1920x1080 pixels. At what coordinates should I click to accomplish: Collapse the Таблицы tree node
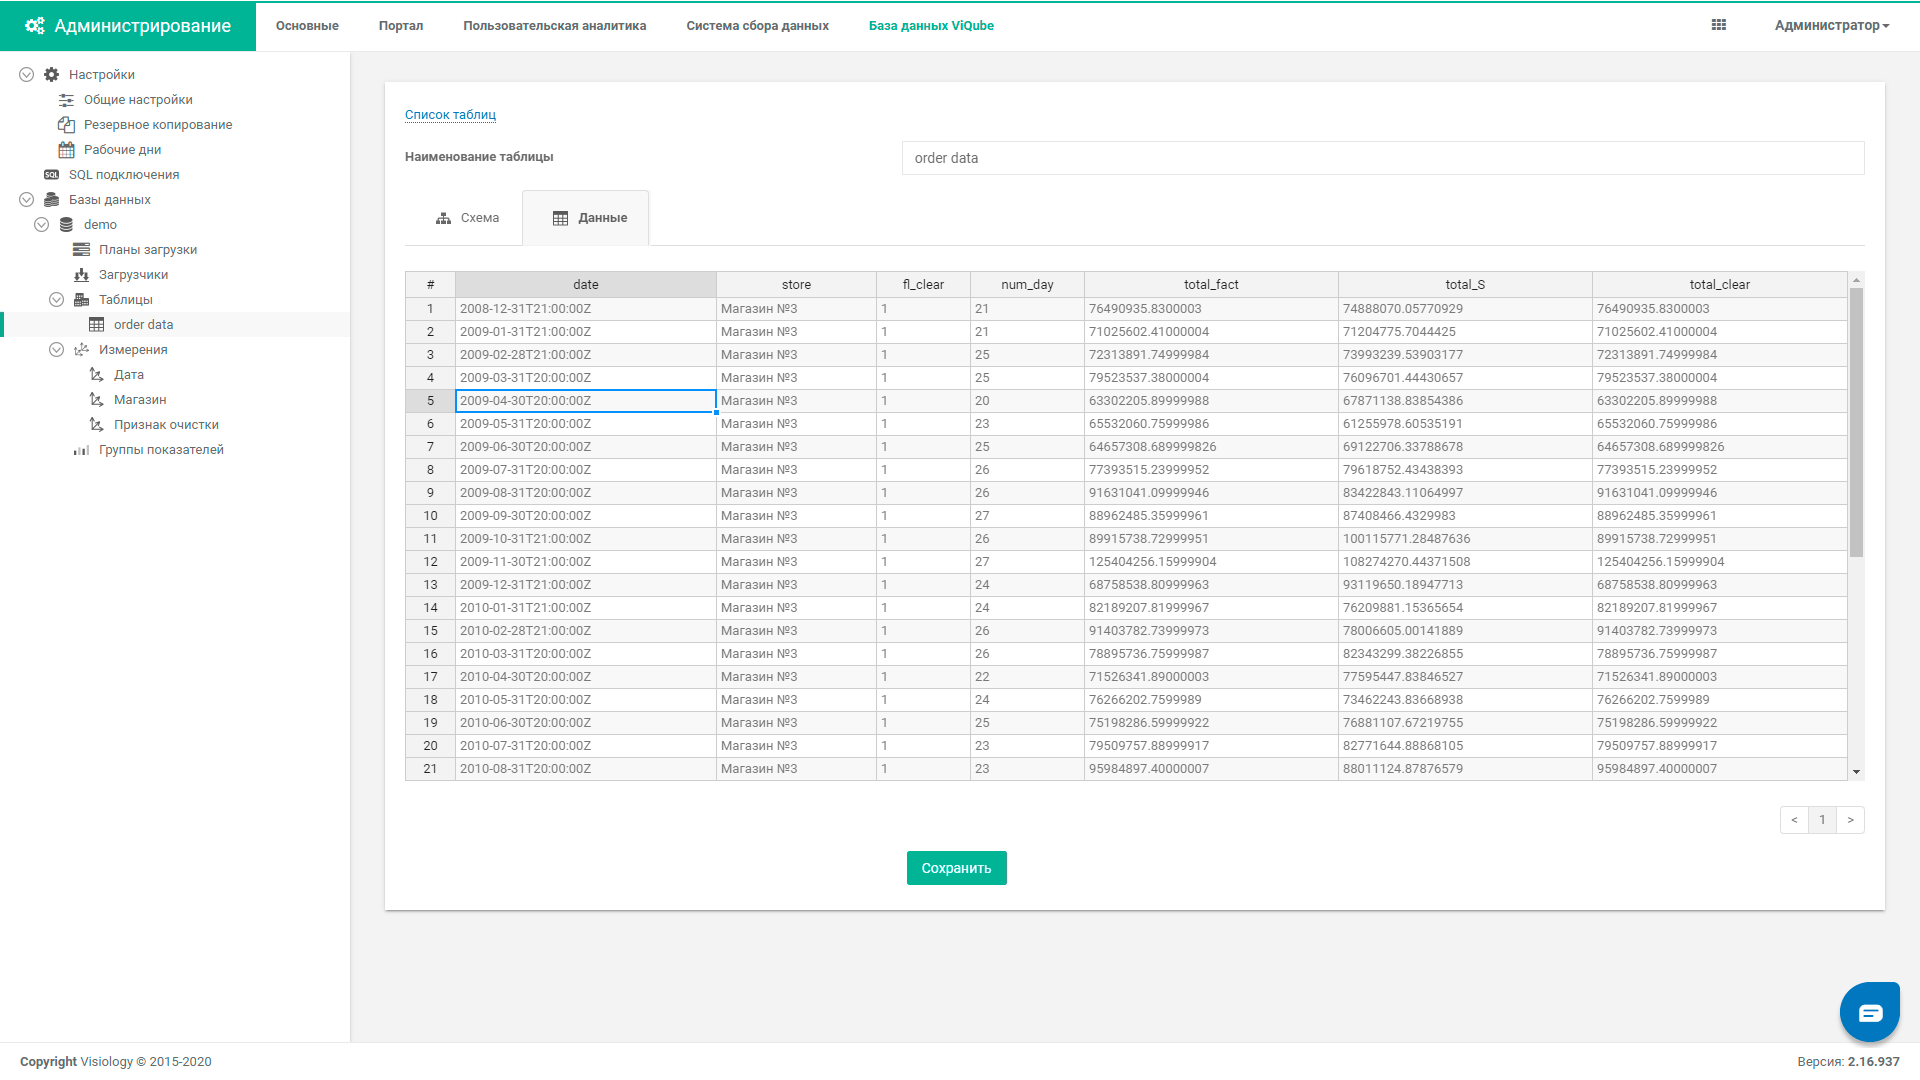(x=57, y=300)
